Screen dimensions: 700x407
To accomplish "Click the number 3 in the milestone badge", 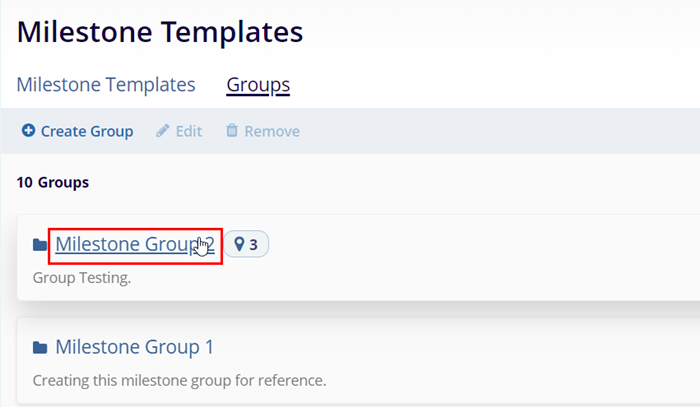I will (x=254, y=244).
